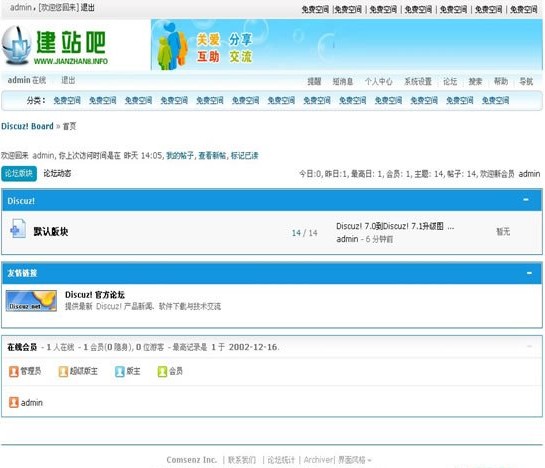Open Discuz! 官方论坛 link
Image resolution: width=545 pixels, height=468 pixels.
pyautogui.click(x=95, y=294)
